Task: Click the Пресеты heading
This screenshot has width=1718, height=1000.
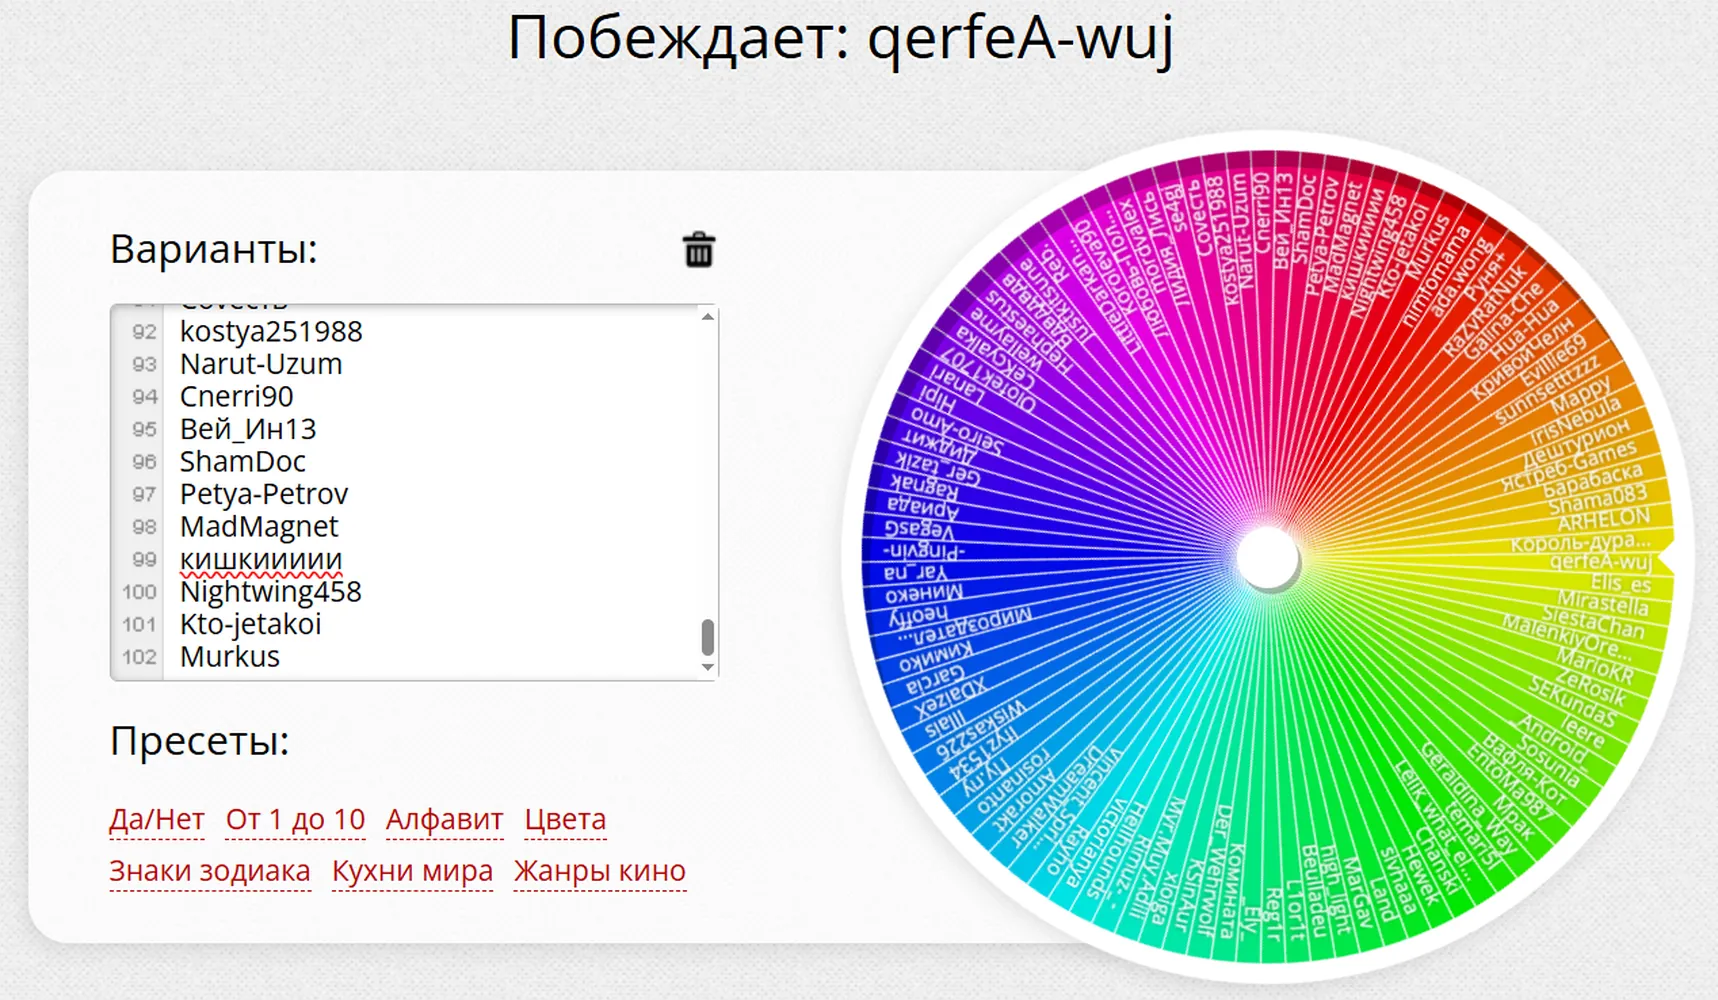Action: coord(200,741)
